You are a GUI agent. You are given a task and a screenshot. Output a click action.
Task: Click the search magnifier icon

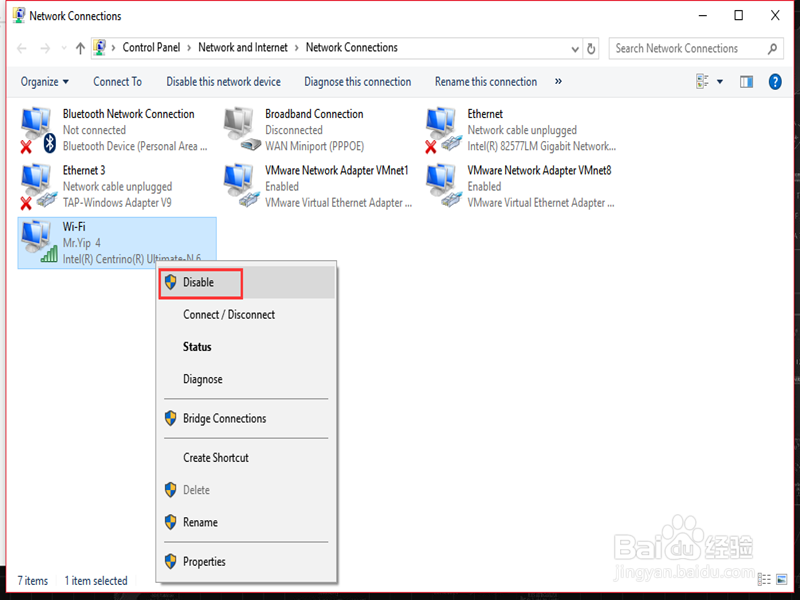[x=772, y=48]
